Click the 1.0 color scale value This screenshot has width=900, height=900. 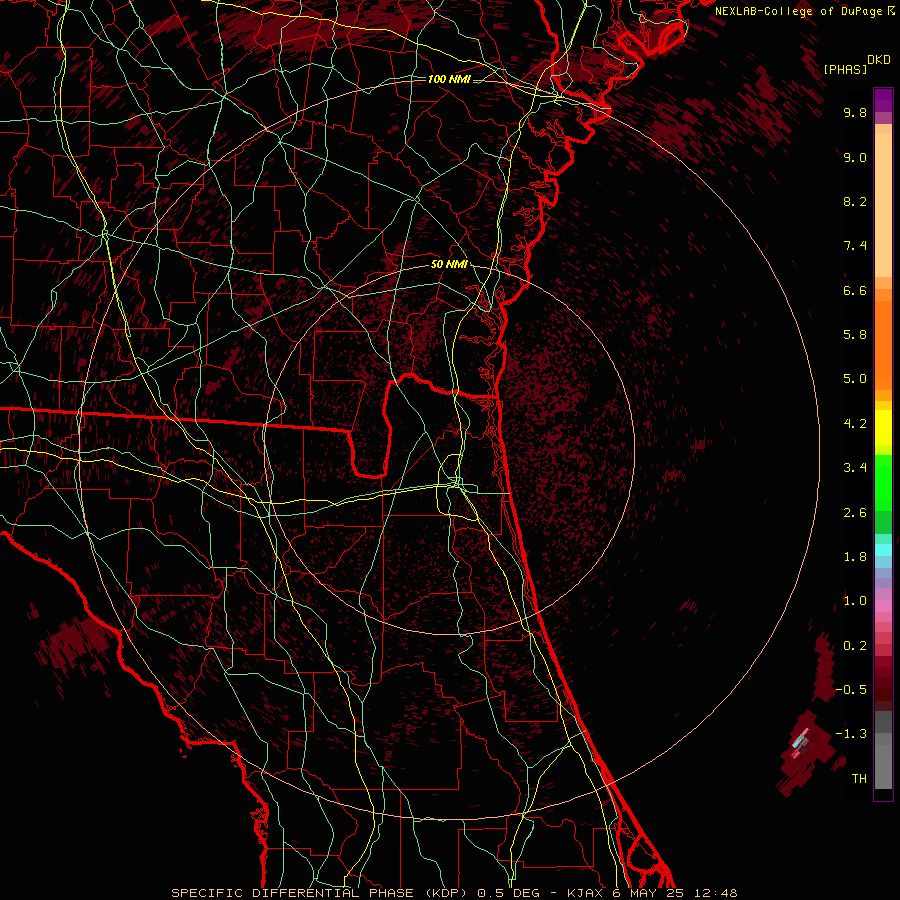855,601
